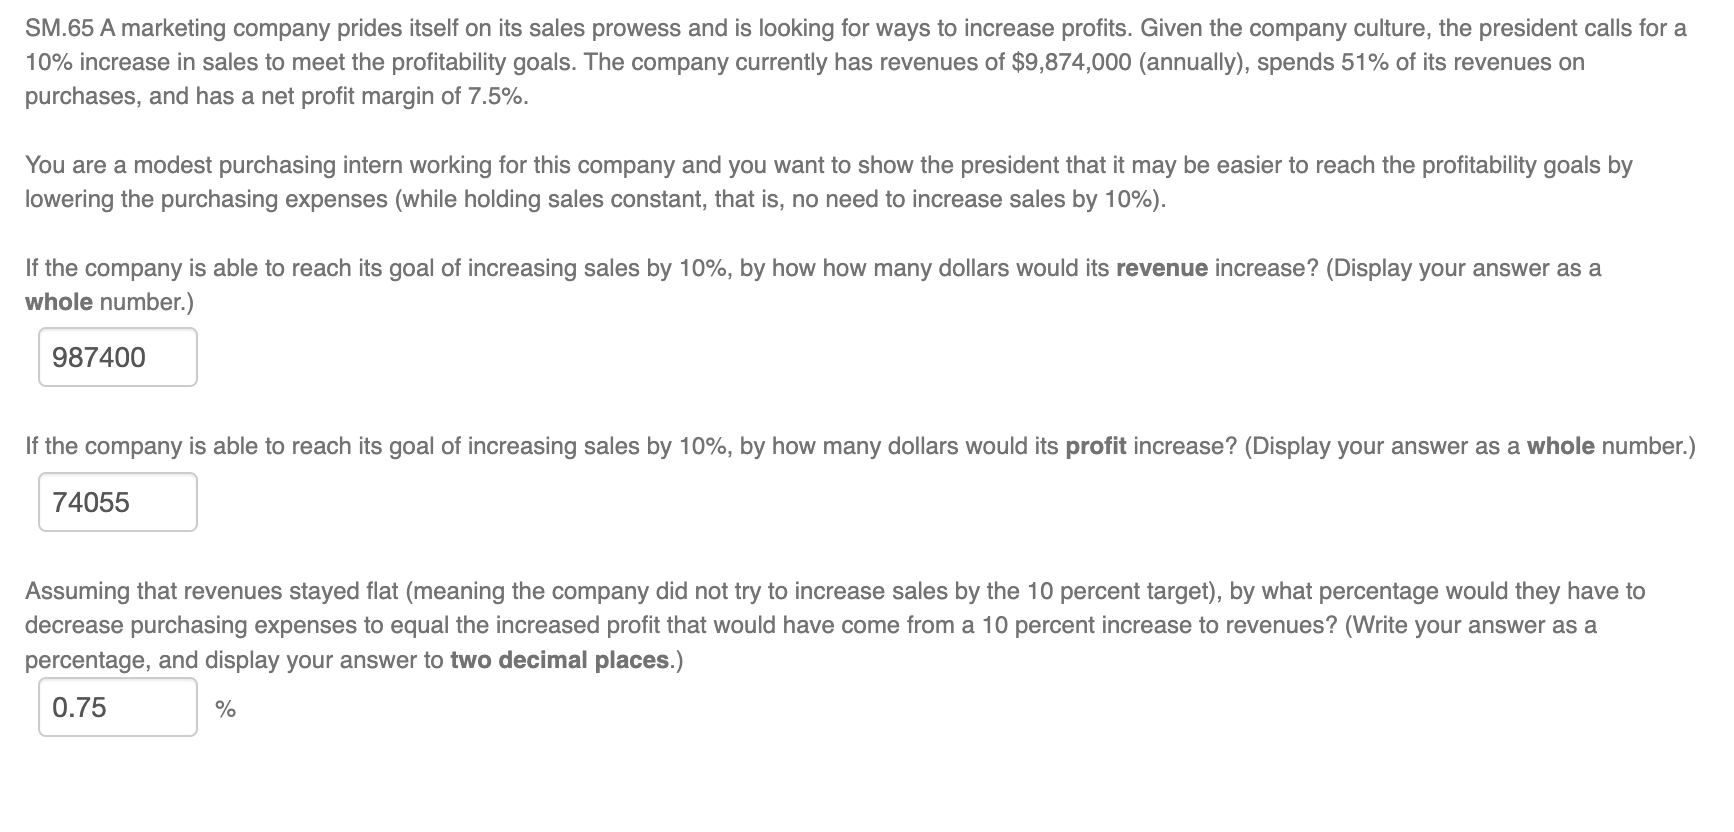Viewport: 1734px width, 832px height.
Task: Select the value 987400 in the first box
Action: tap(98, 356)
